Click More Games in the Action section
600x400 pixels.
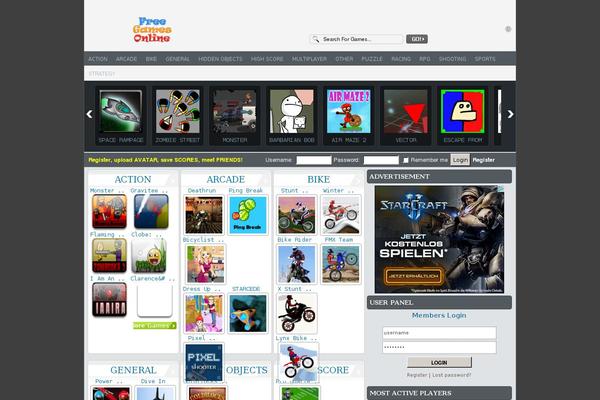pos(155,325)
